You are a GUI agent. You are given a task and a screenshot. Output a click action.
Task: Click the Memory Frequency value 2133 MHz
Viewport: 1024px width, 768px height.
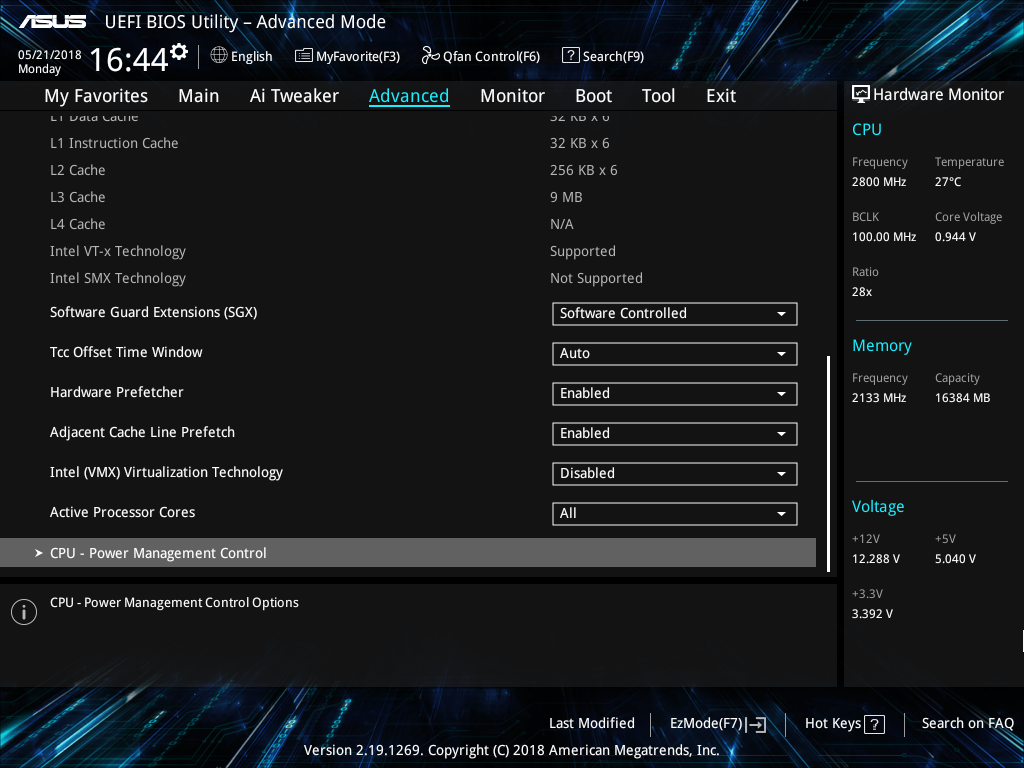point(879,398)
